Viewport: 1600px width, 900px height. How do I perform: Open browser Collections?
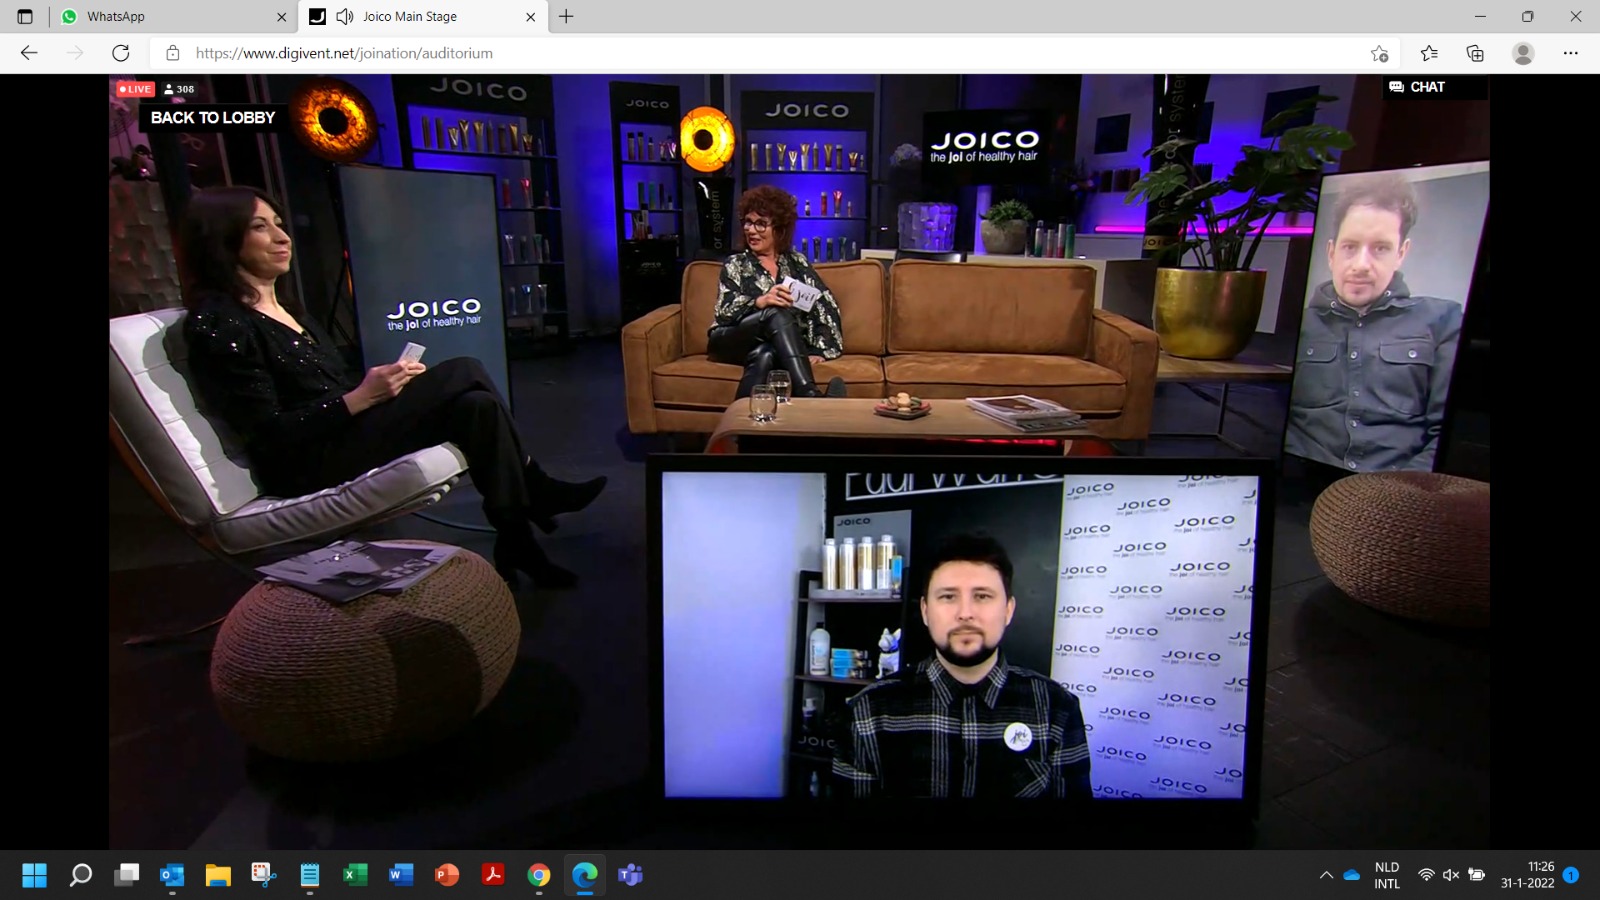[x=1475, y=53]
